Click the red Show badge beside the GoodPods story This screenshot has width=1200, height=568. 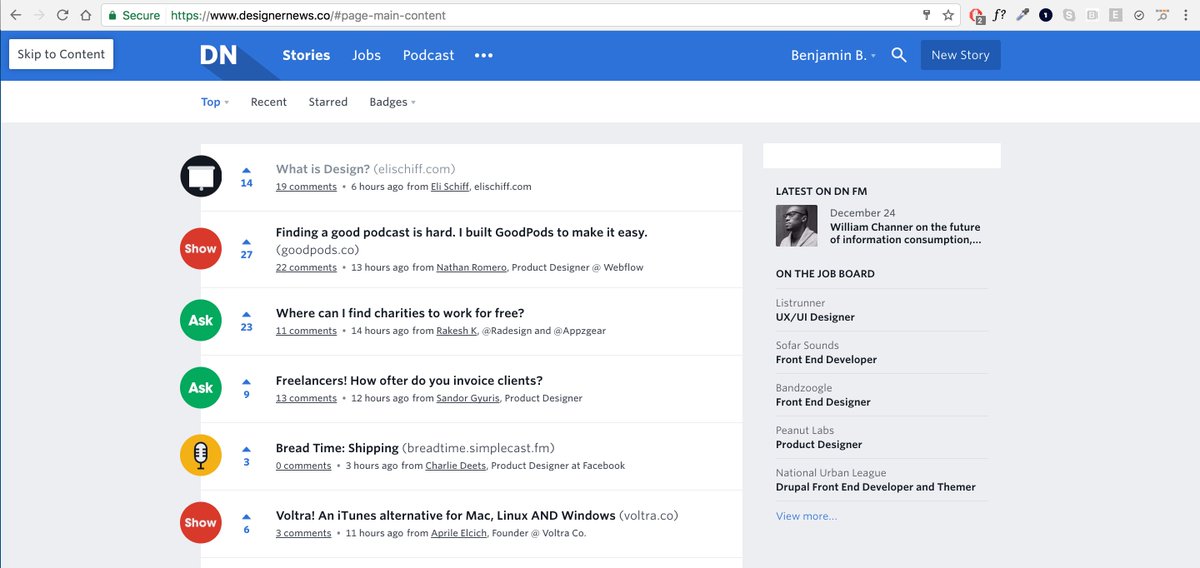pos(201,249)
